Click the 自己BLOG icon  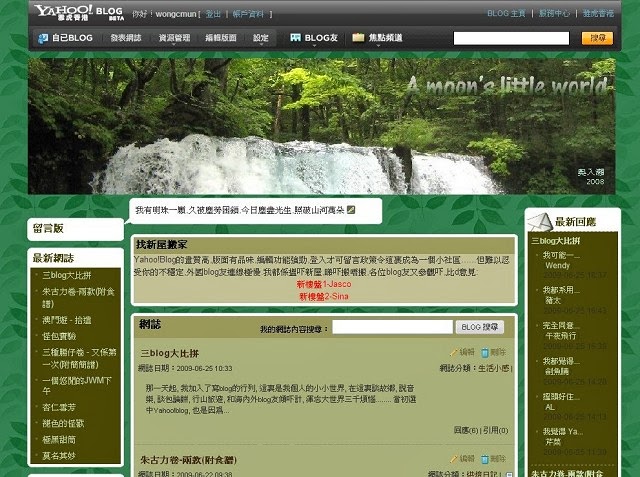(43, 38)
